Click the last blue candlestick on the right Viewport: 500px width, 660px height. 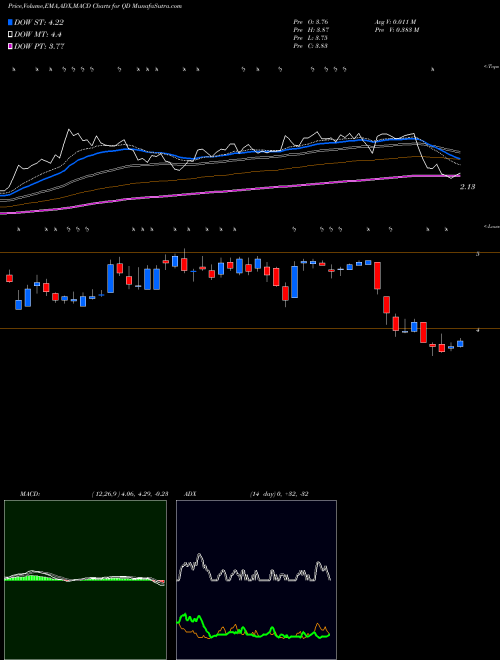[460, 344]
